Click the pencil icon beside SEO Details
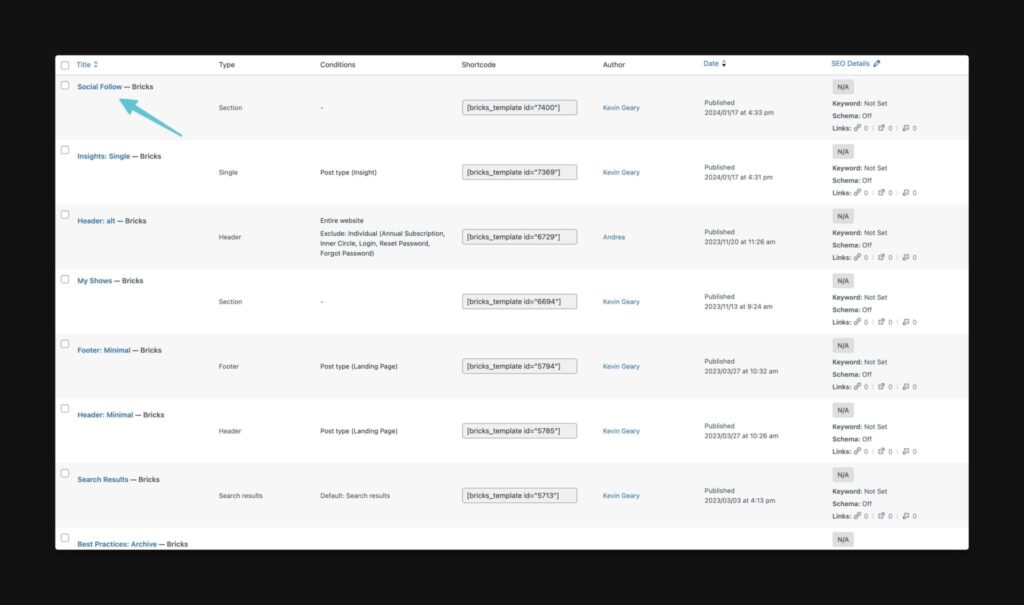Viewport: 1024px width, 605px height. (876, 63)
